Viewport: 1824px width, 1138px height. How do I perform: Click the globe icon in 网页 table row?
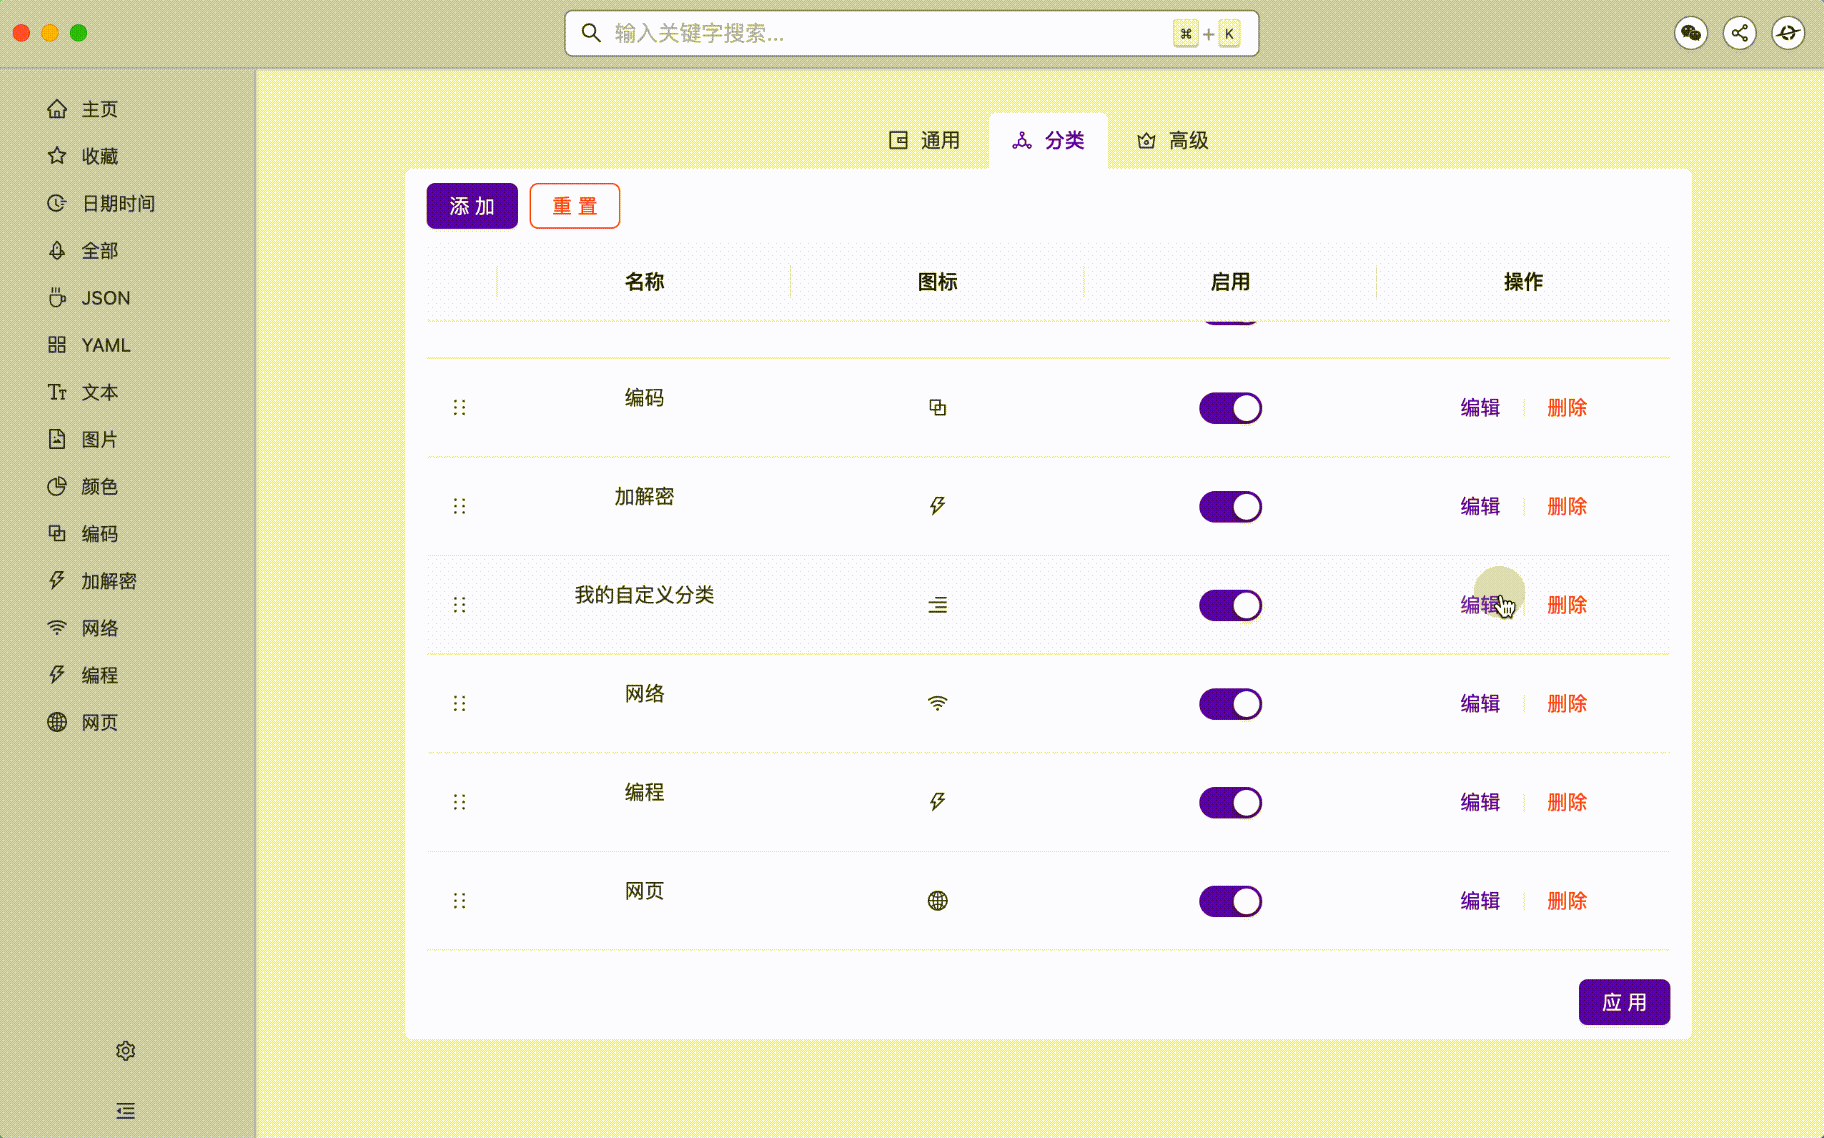pyautogui.click(x=937, y=901)
